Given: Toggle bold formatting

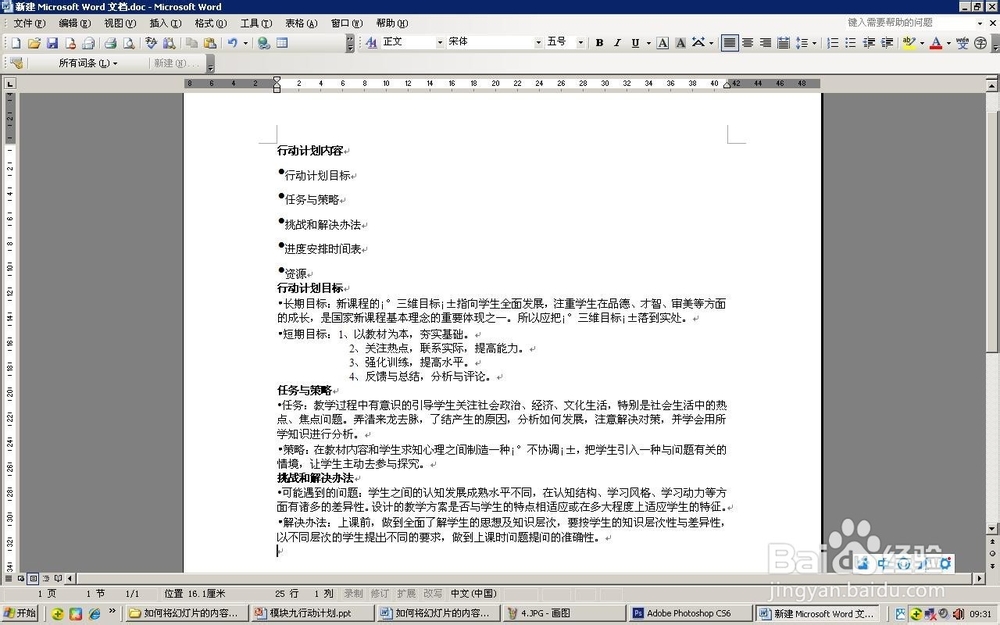Looking at the screenshot, I should coord(599,42).
